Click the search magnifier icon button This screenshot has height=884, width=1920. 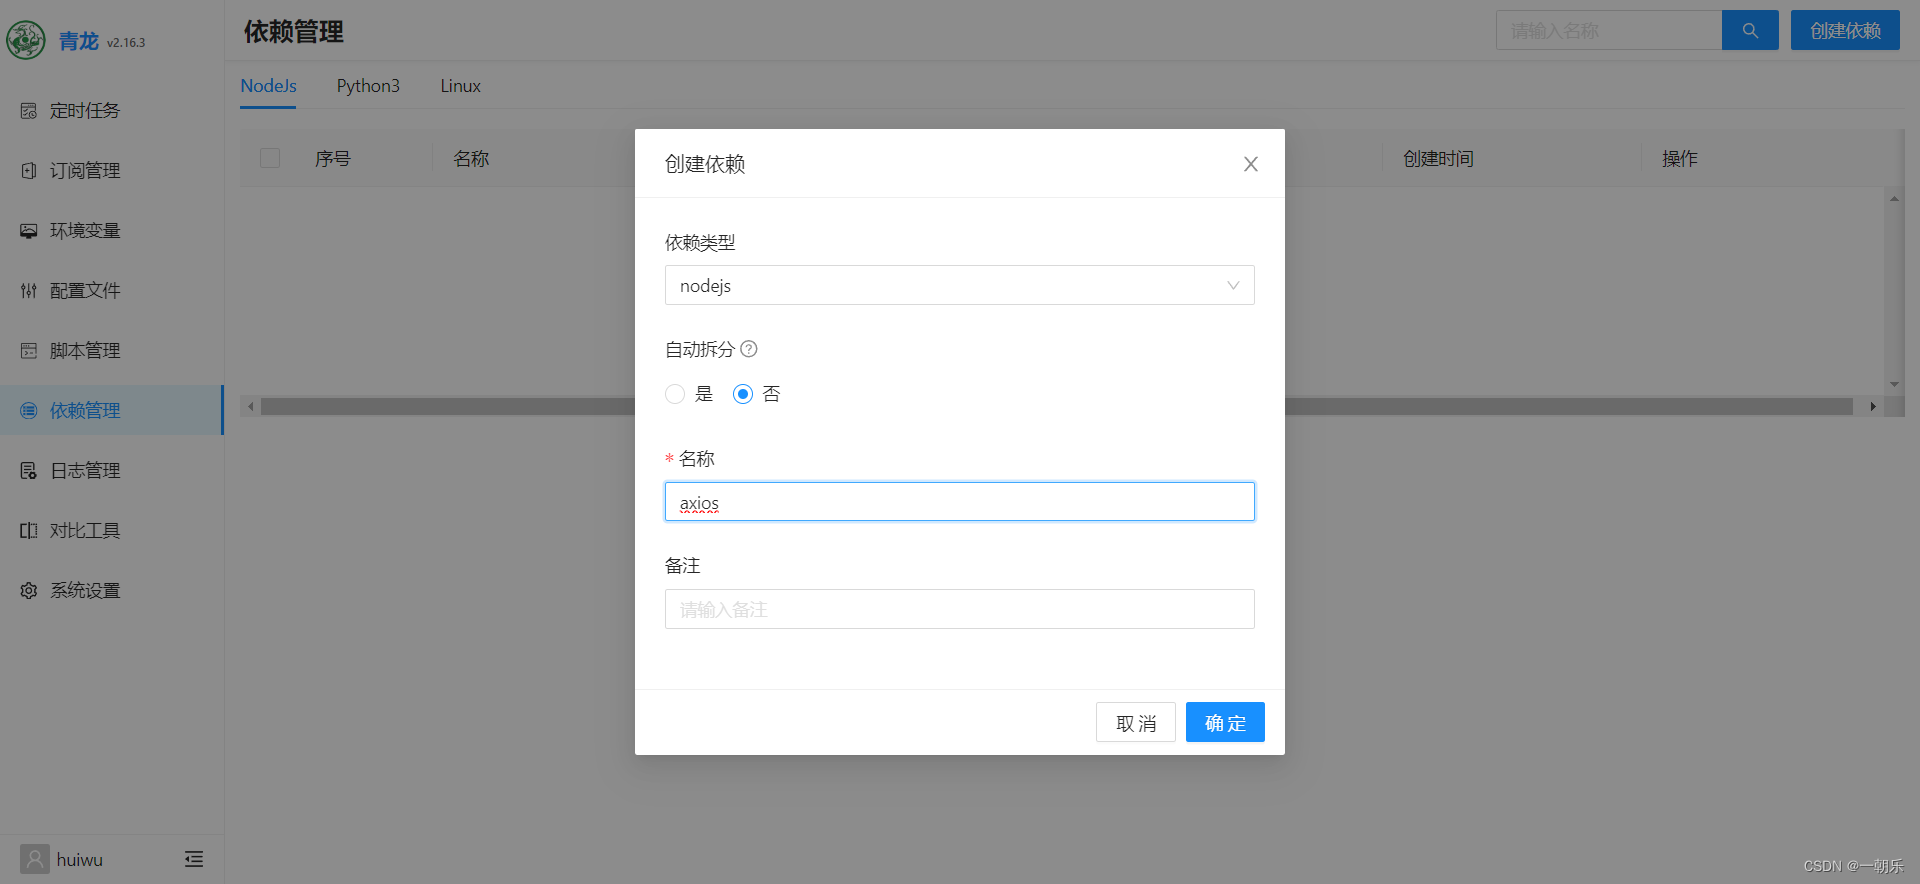[x=1749, y=31]
